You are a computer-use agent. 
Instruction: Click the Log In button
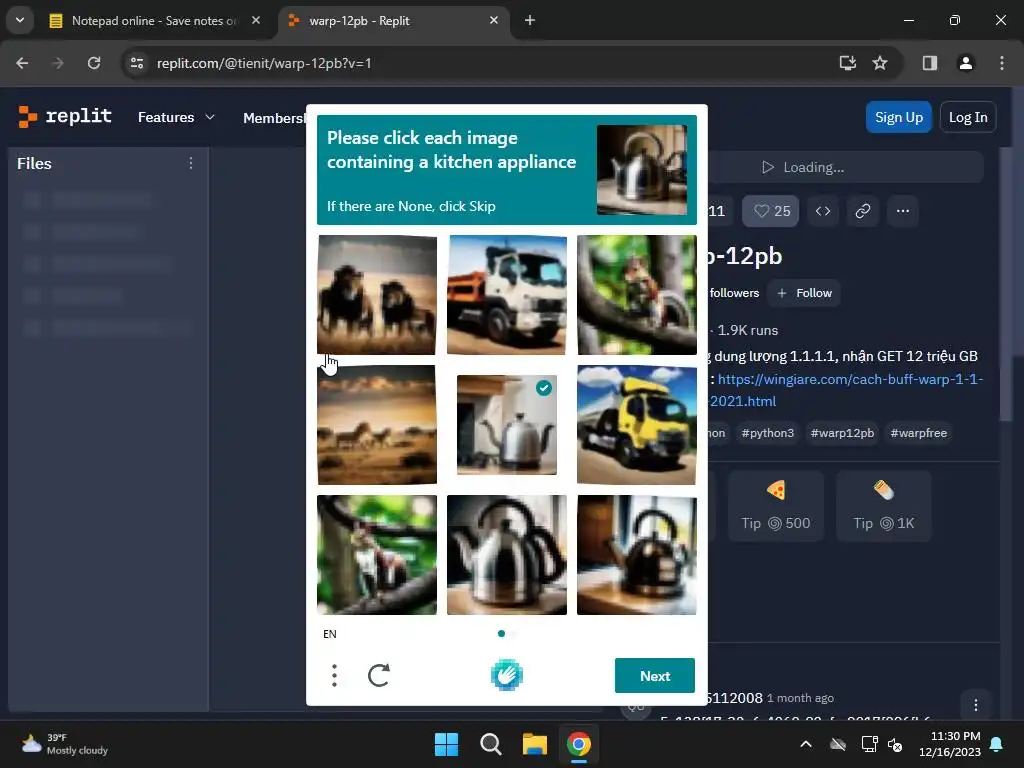968,118
